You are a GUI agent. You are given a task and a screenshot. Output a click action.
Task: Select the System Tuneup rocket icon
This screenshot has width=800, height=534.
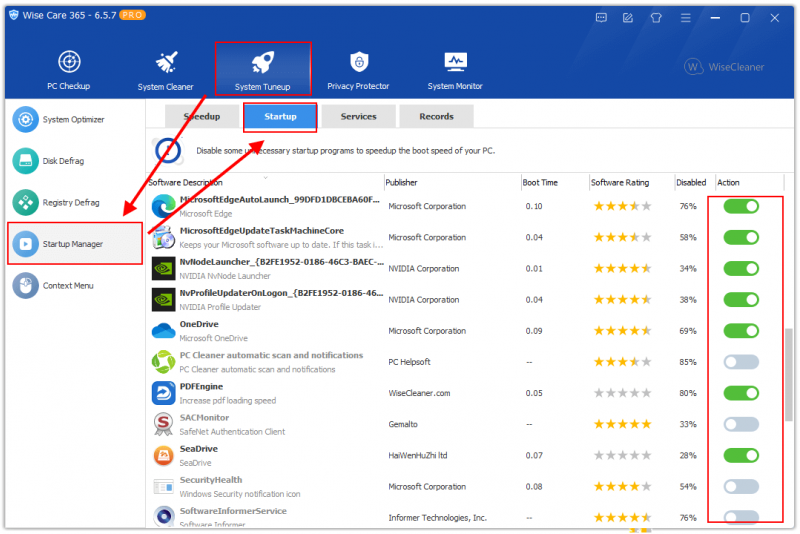click(263, 62)
